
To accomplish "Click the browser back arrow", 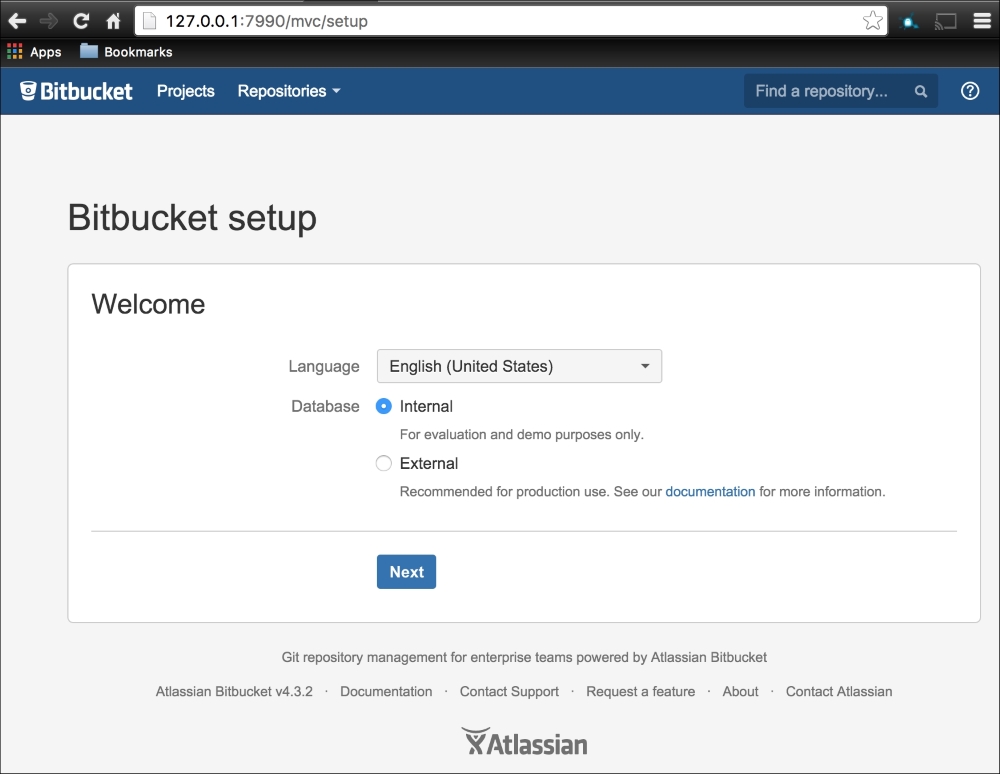I will coord(18,20).
